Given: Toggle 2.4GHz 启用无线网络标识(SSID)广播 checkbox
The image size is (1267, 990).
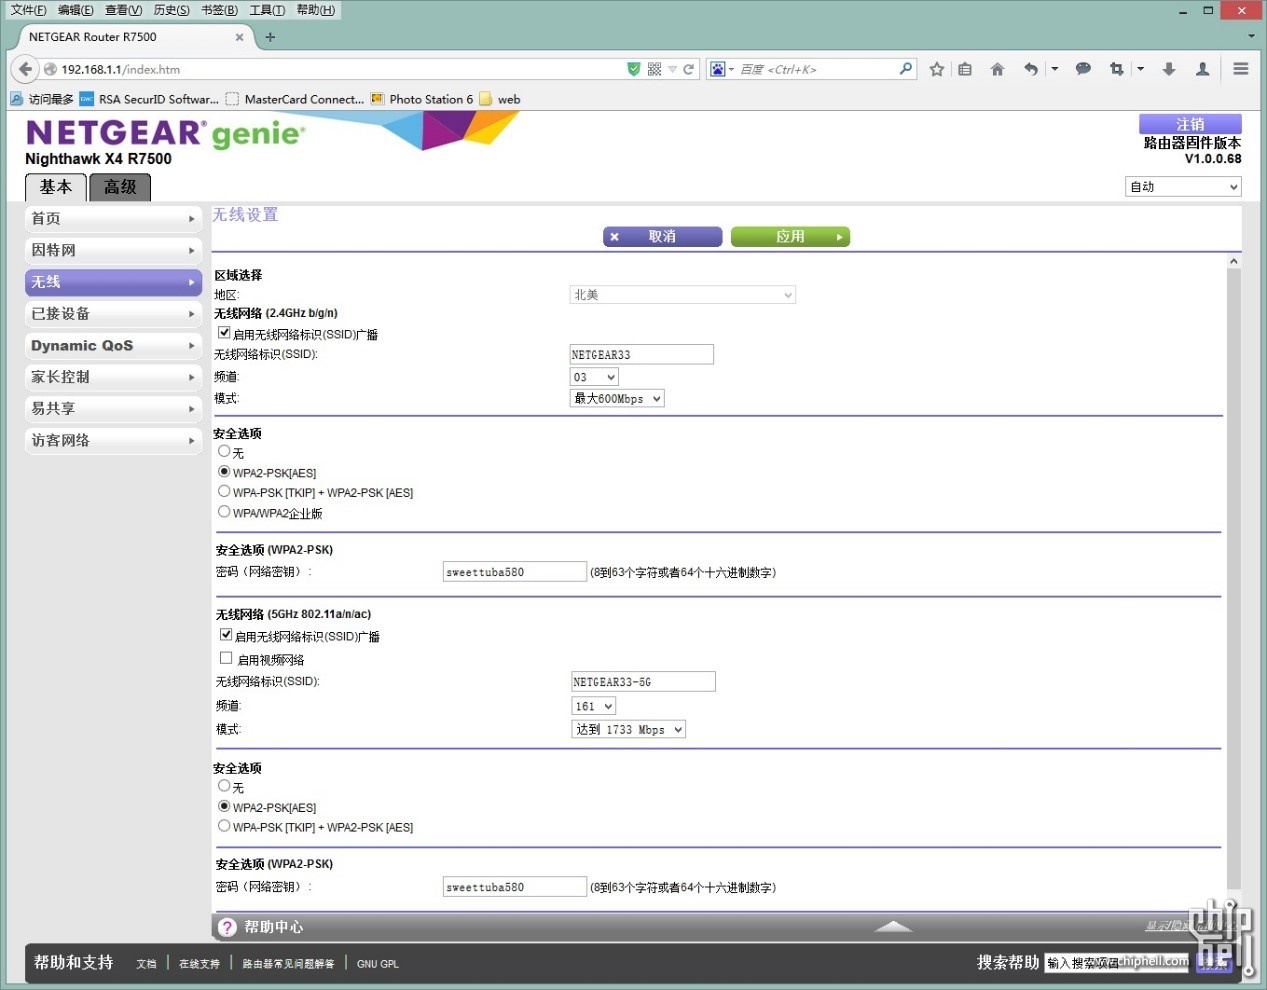Looking at the screenshot, I should pos(224,332).
